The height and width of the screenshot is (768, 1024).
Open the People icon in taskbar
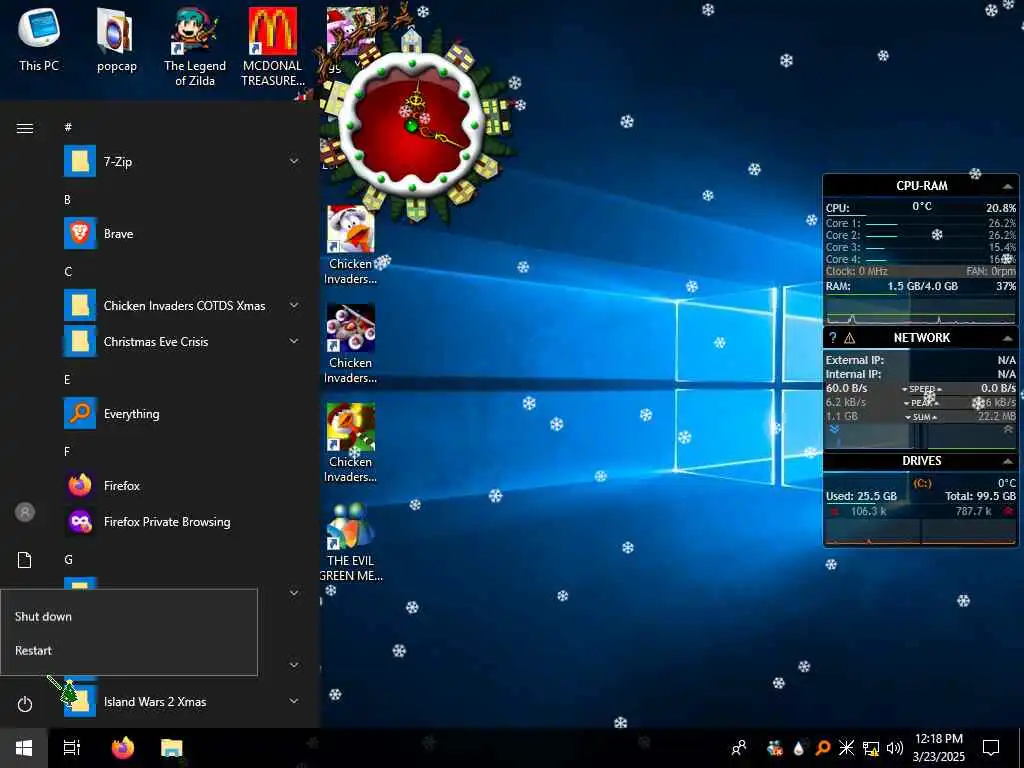point(739,748)
